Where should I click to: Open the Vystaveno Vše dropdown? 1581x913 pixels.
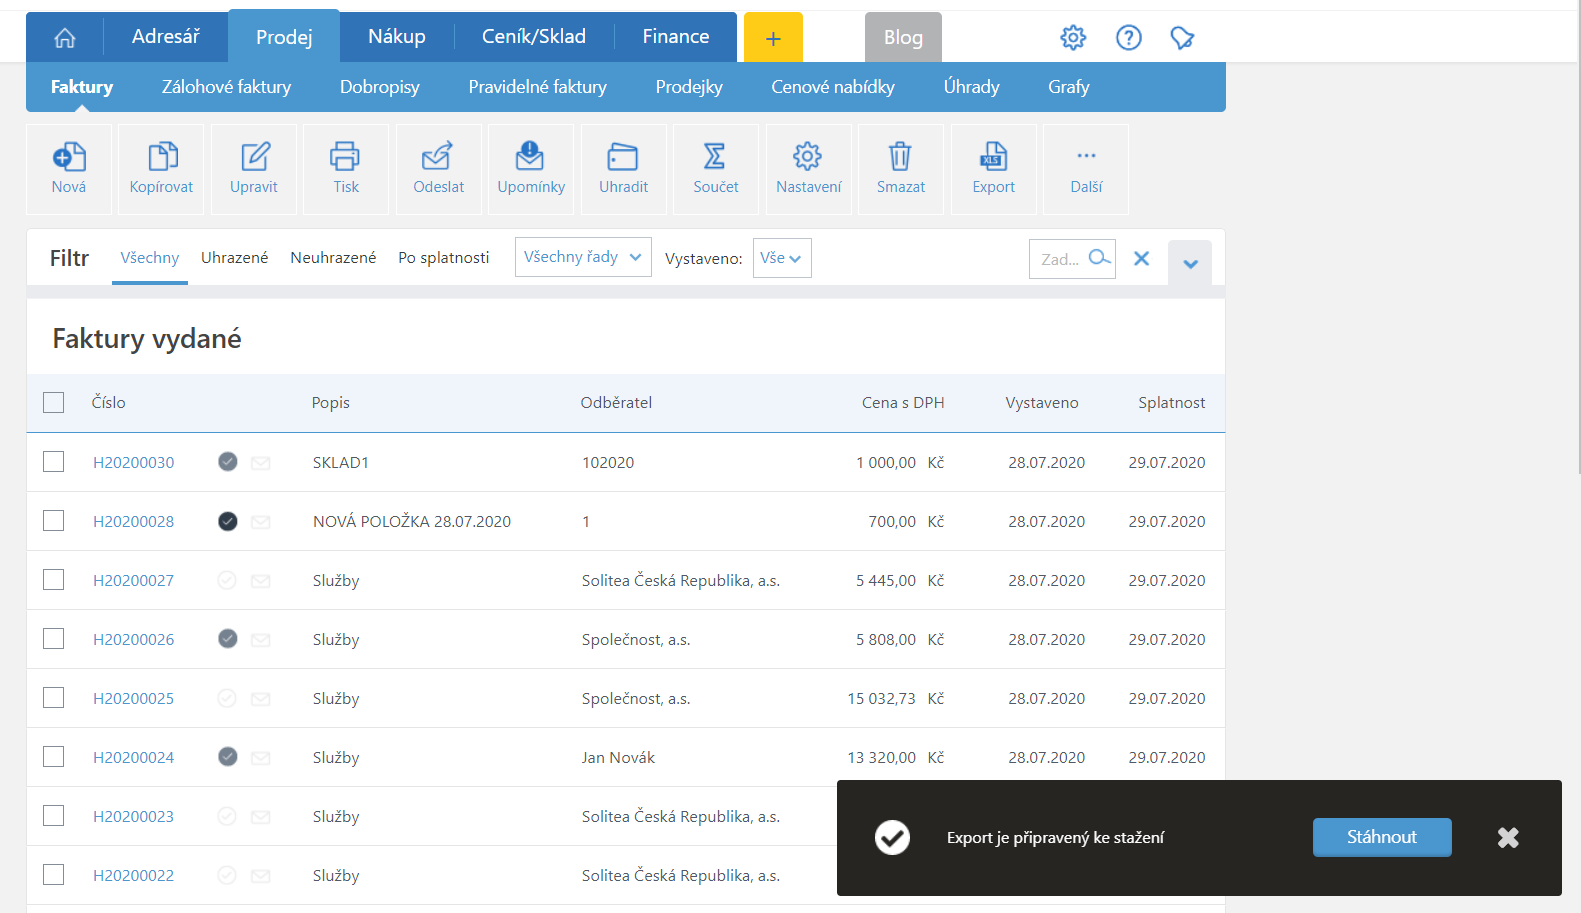782,258
